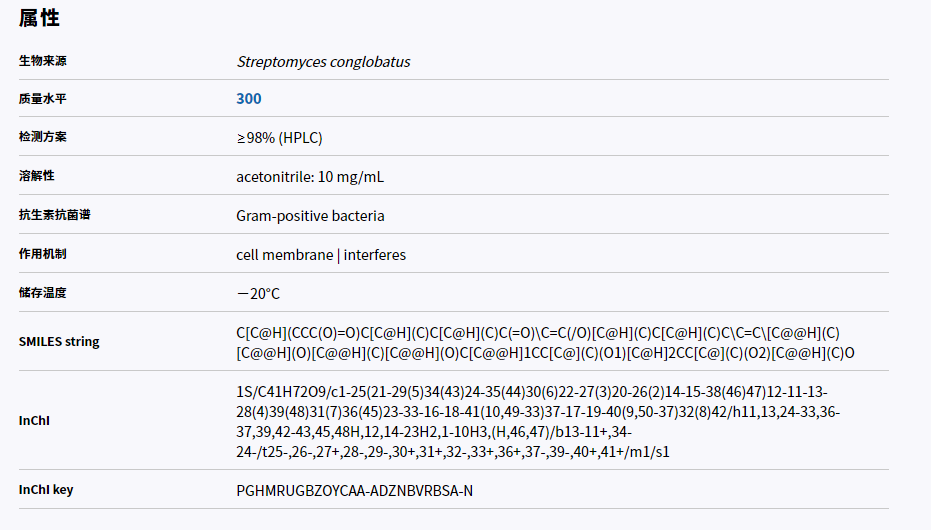Click the SMILES string value starting C[C@H]

click(545, 342)
